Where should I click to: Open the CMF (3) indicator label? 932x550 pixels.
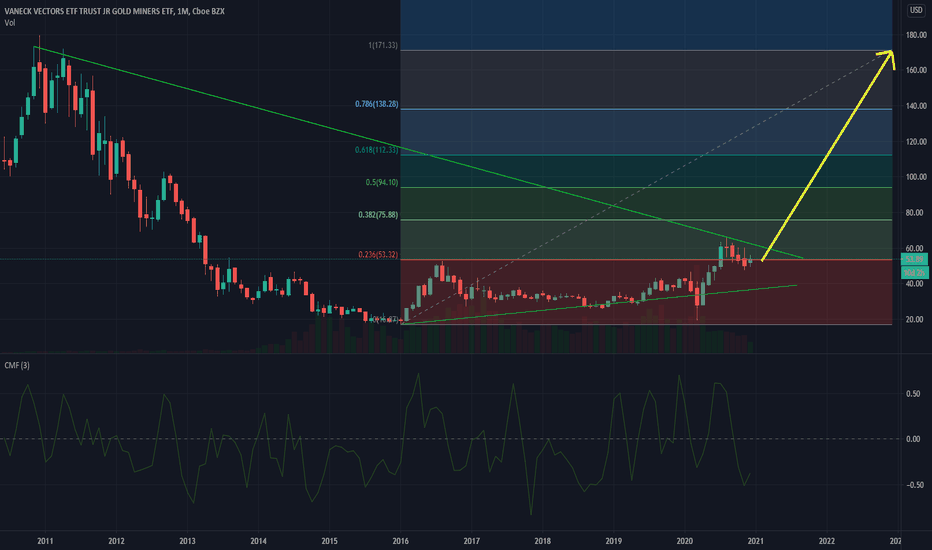tap(17, 365)
